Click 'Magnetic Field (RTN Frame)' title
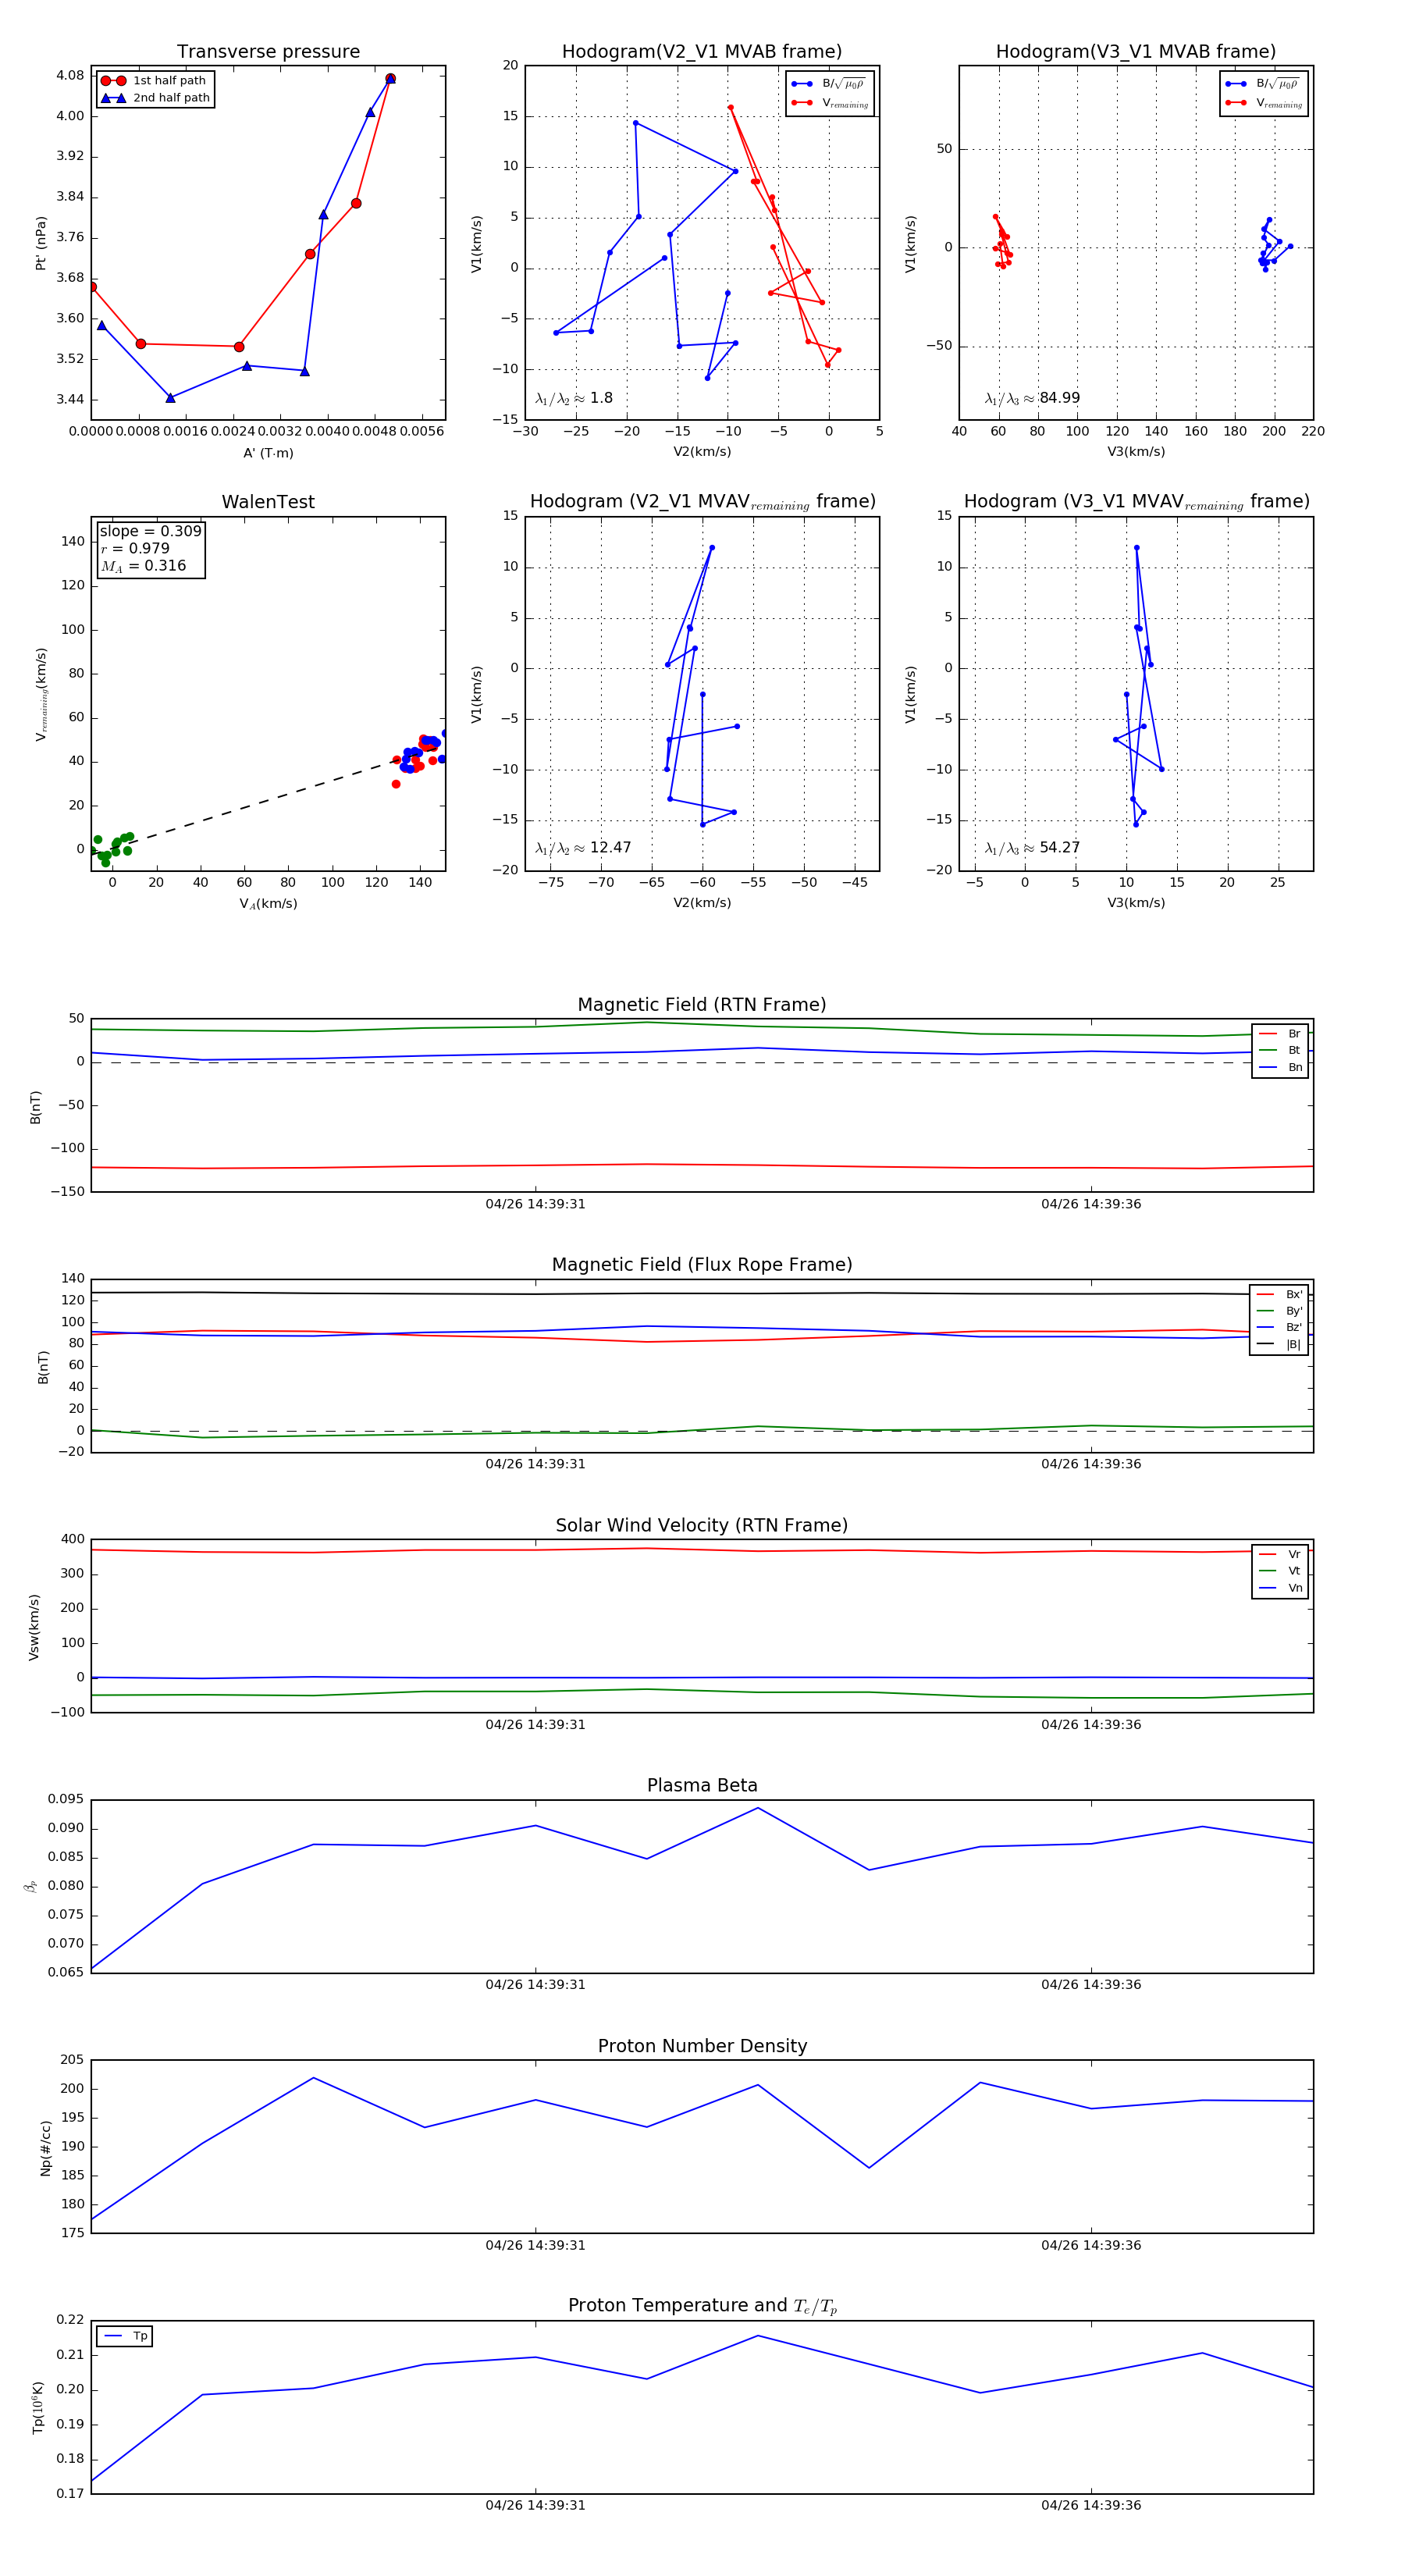Screen dimensions: 1405x2576 [702, 1005]
